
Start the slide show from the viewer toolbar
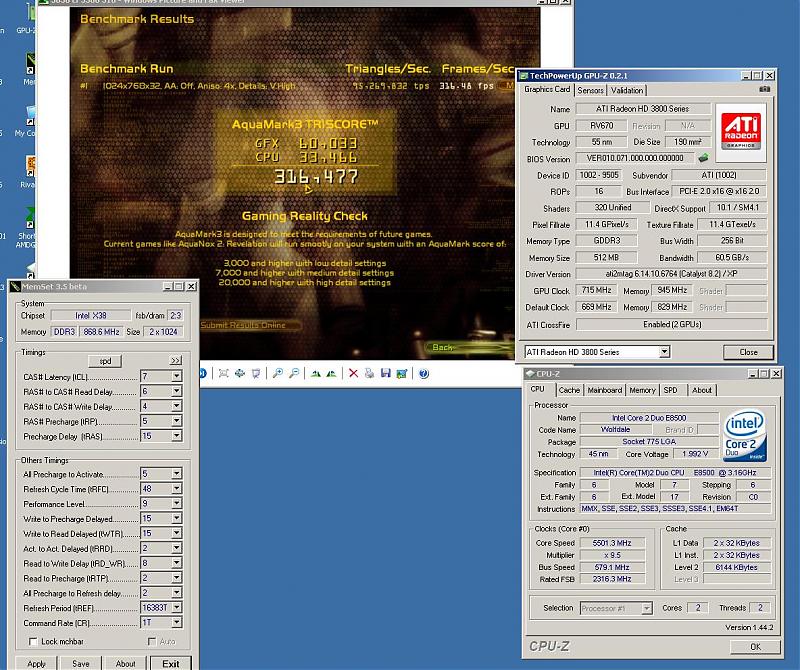256,374
